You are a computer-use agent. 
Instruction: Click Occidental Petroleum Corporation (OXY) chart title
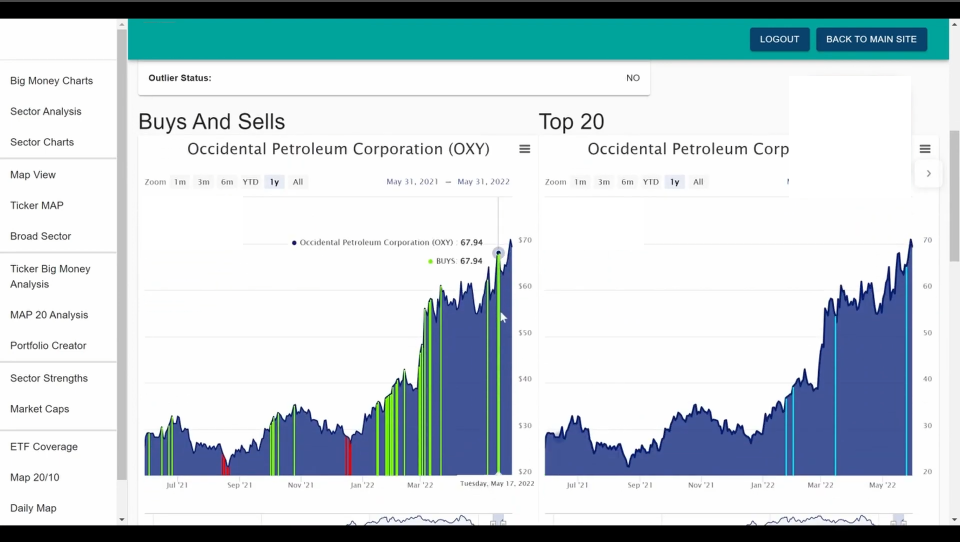pos(339,149)
